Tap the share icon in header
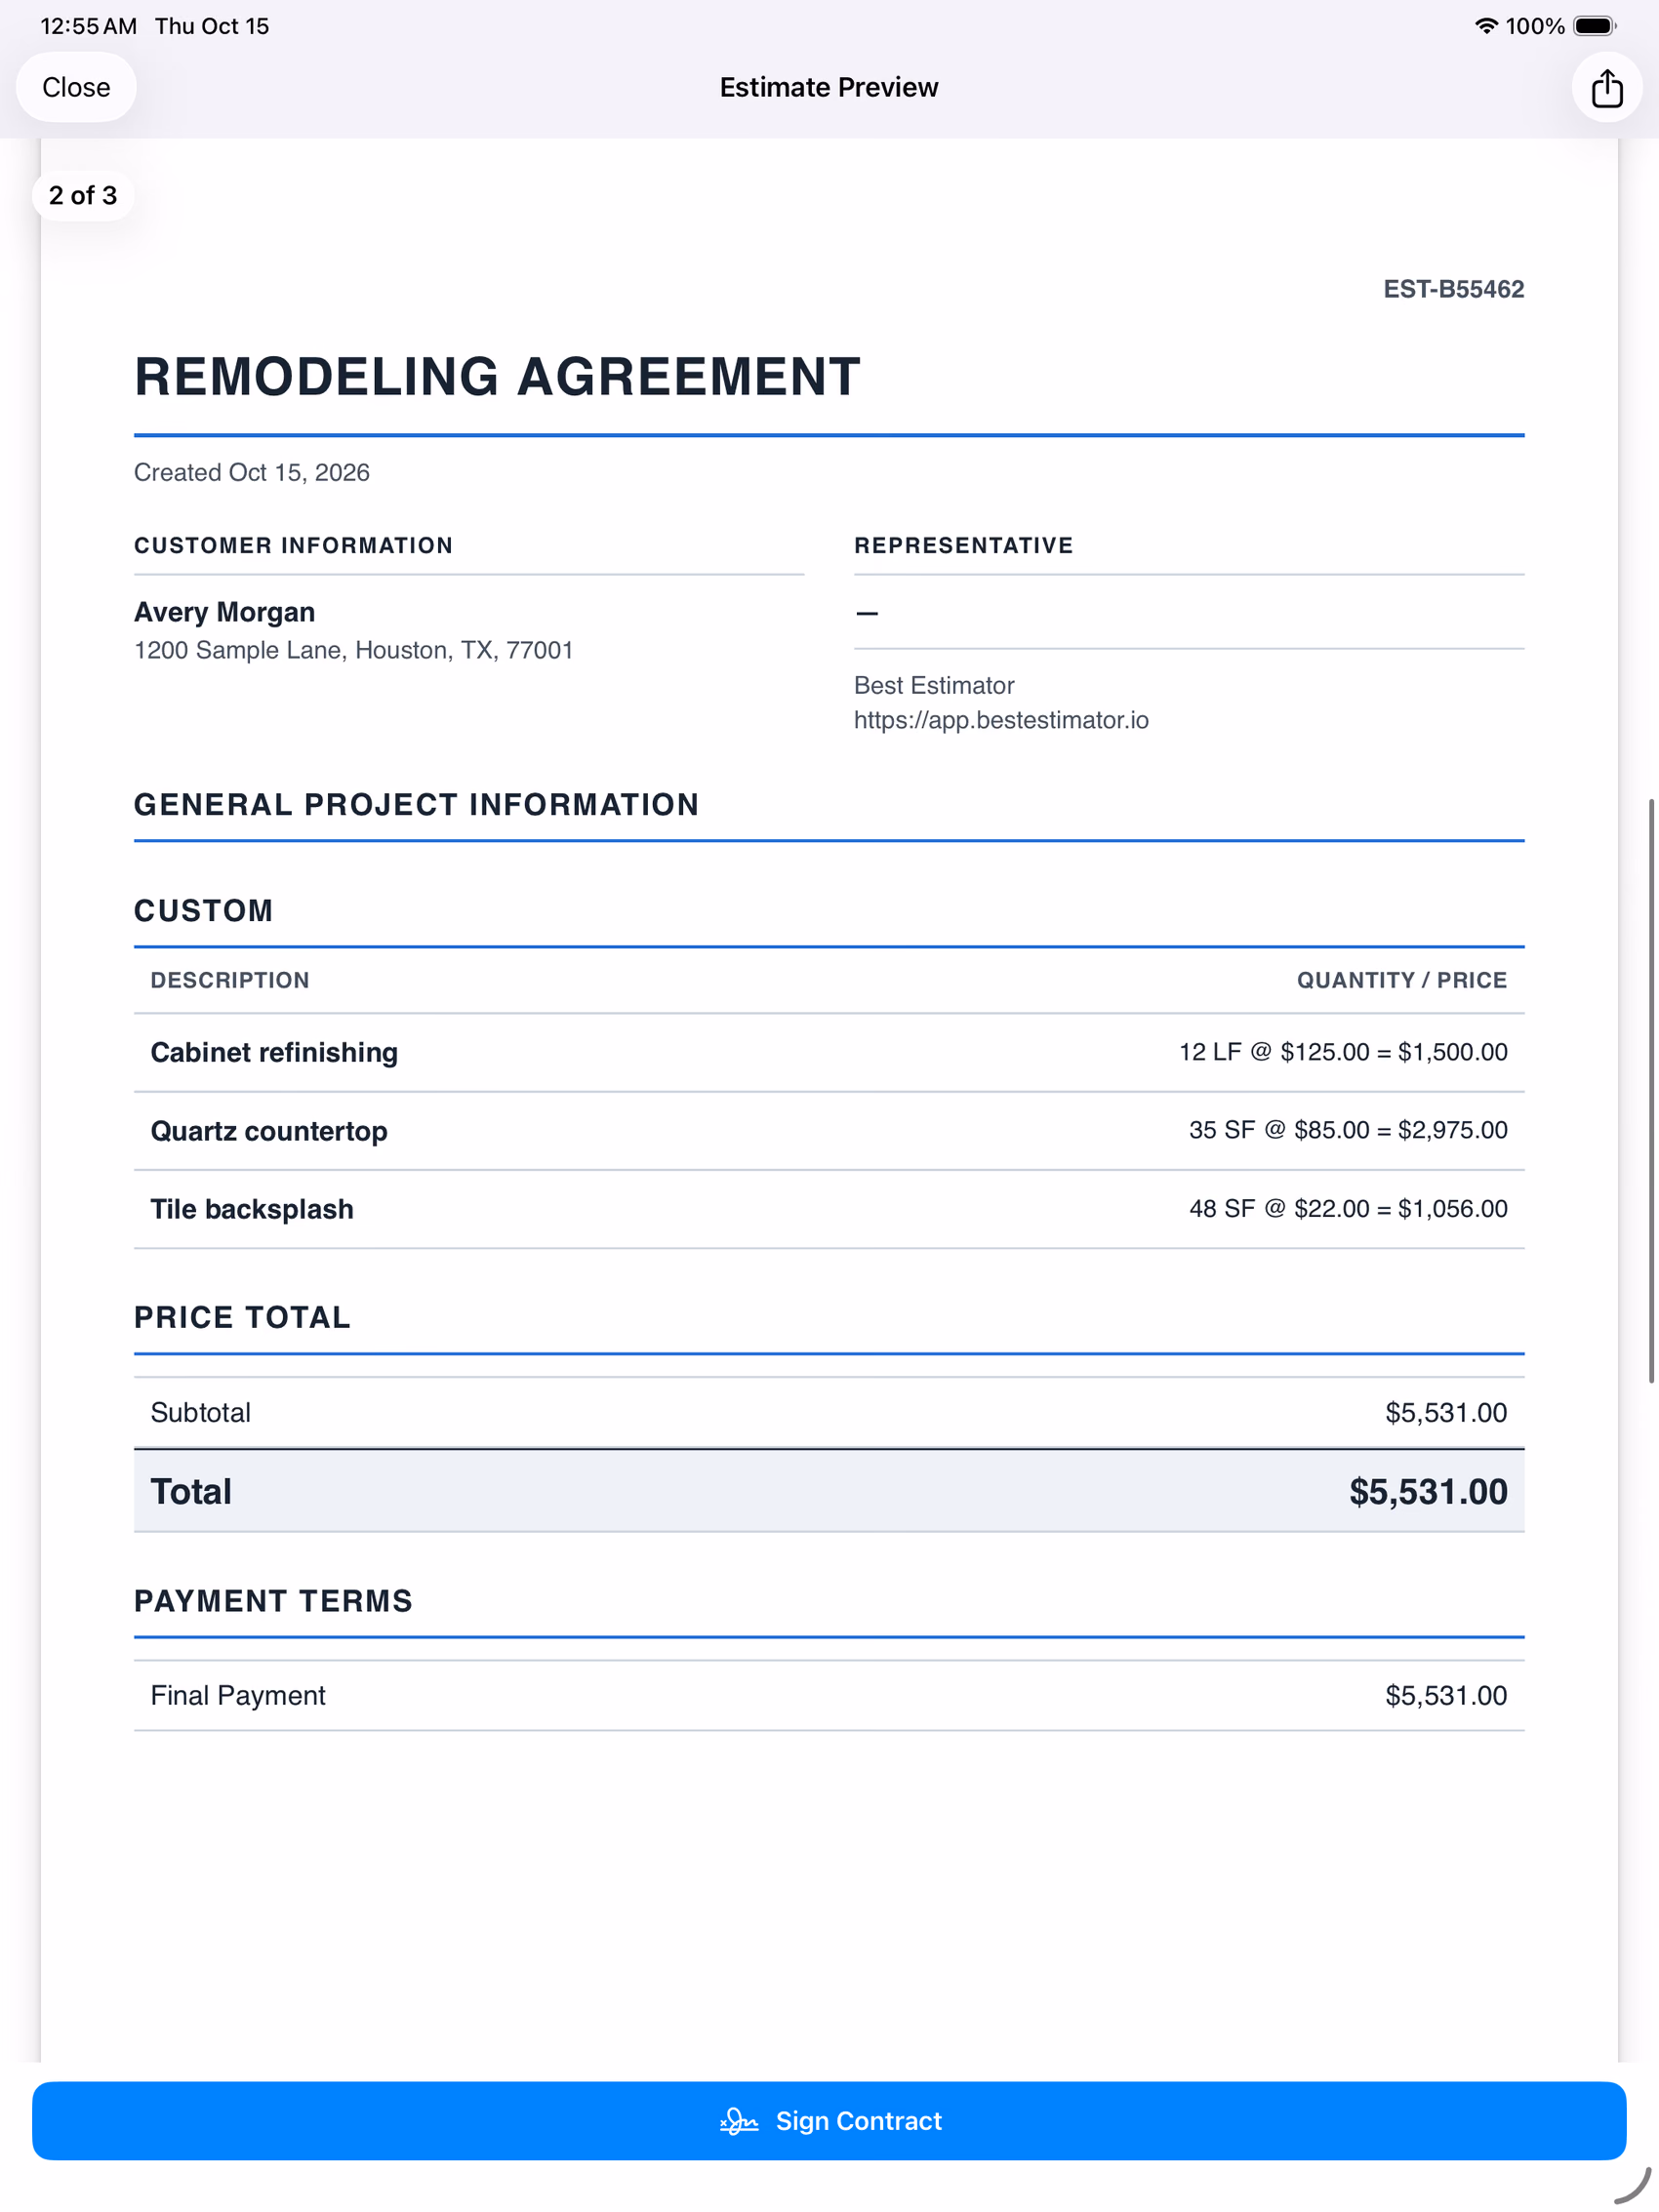 point(1606,88)
